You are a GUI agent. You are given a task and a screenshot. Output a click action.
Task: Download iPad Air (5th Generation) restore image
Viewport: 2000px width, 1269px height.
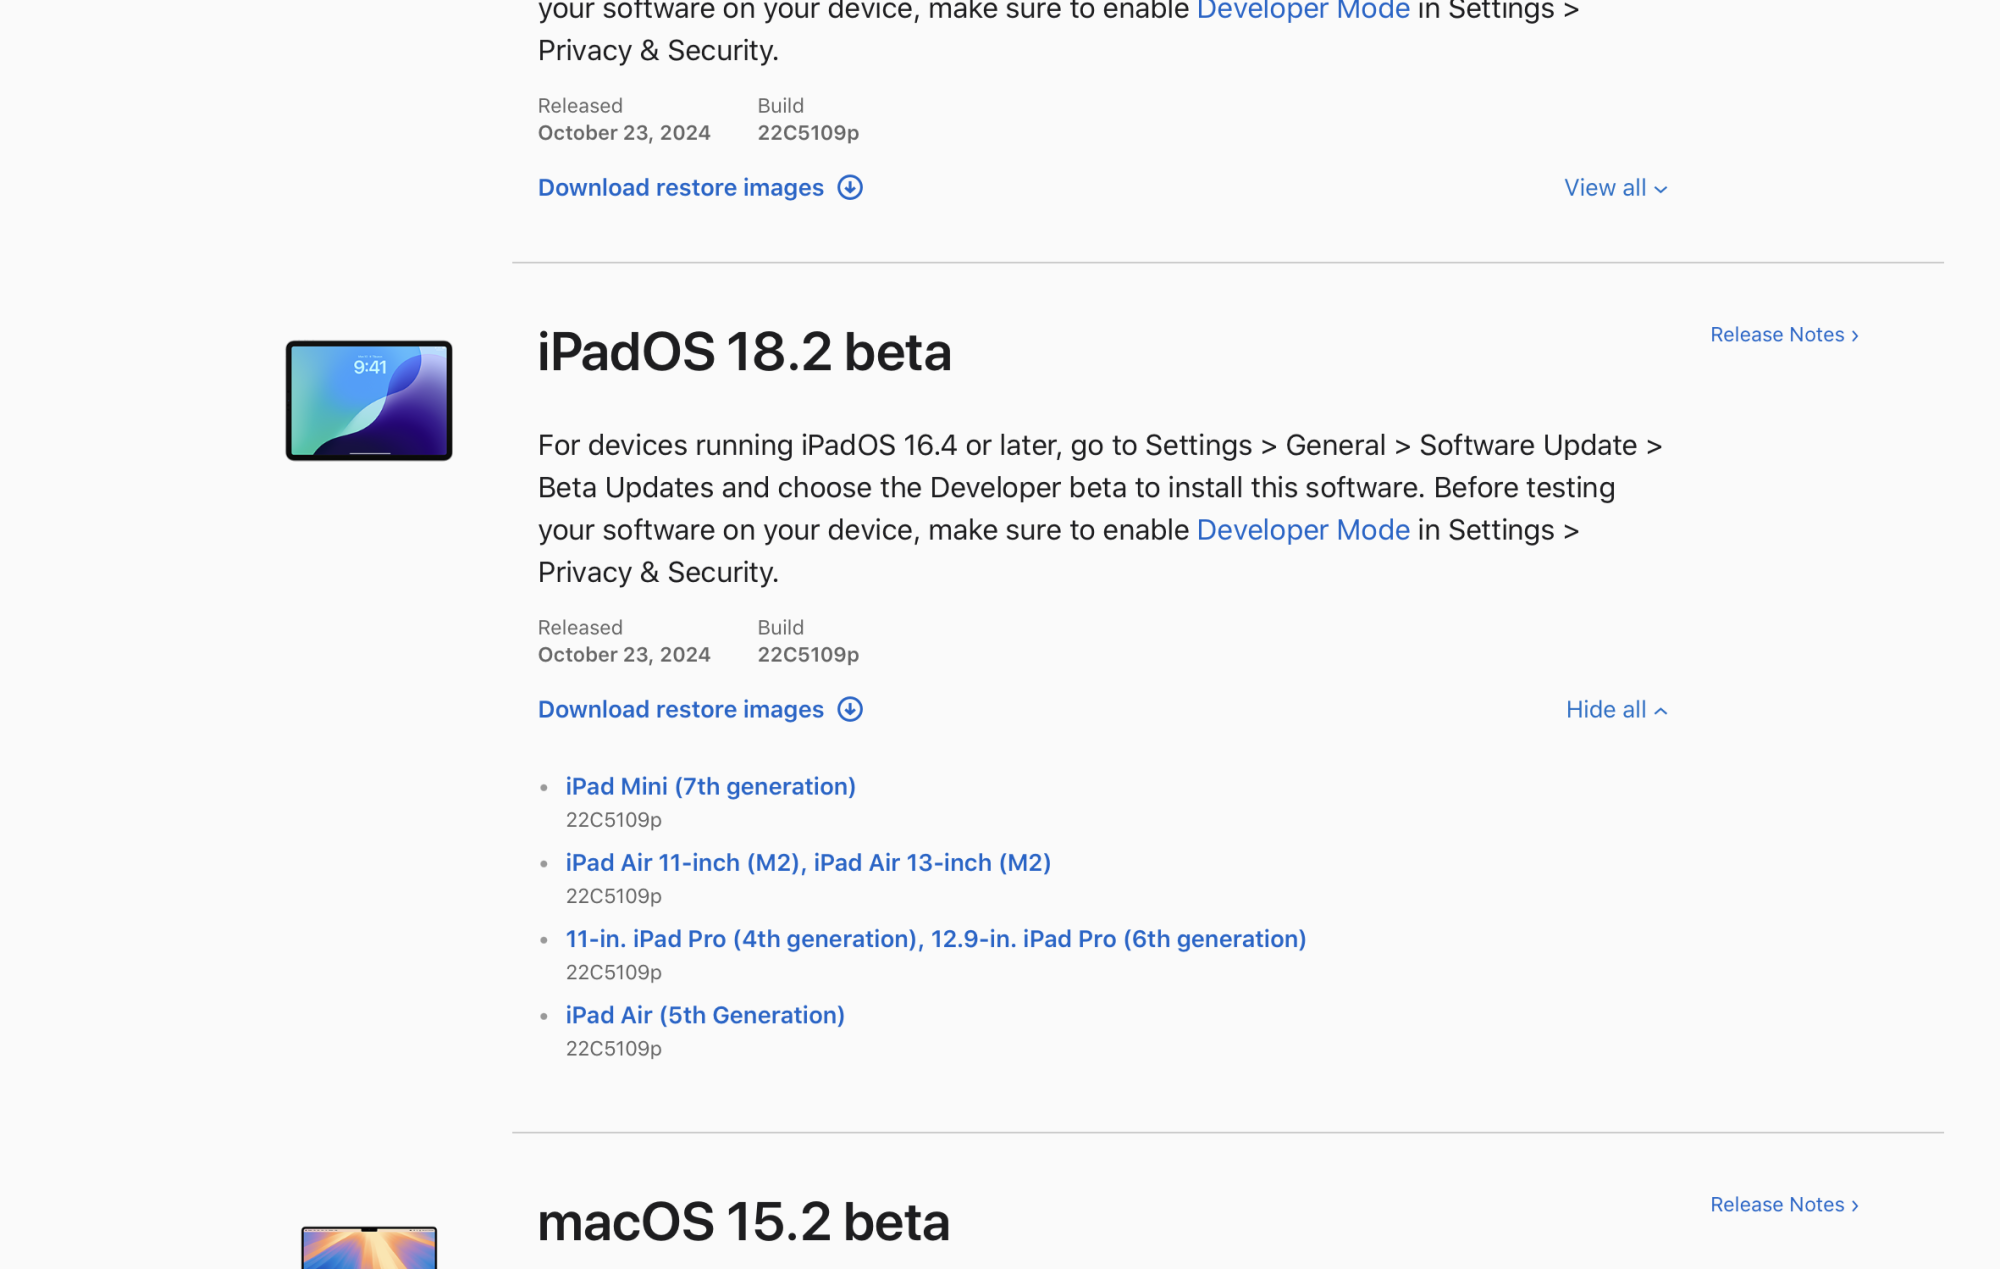click(705, 1014)
